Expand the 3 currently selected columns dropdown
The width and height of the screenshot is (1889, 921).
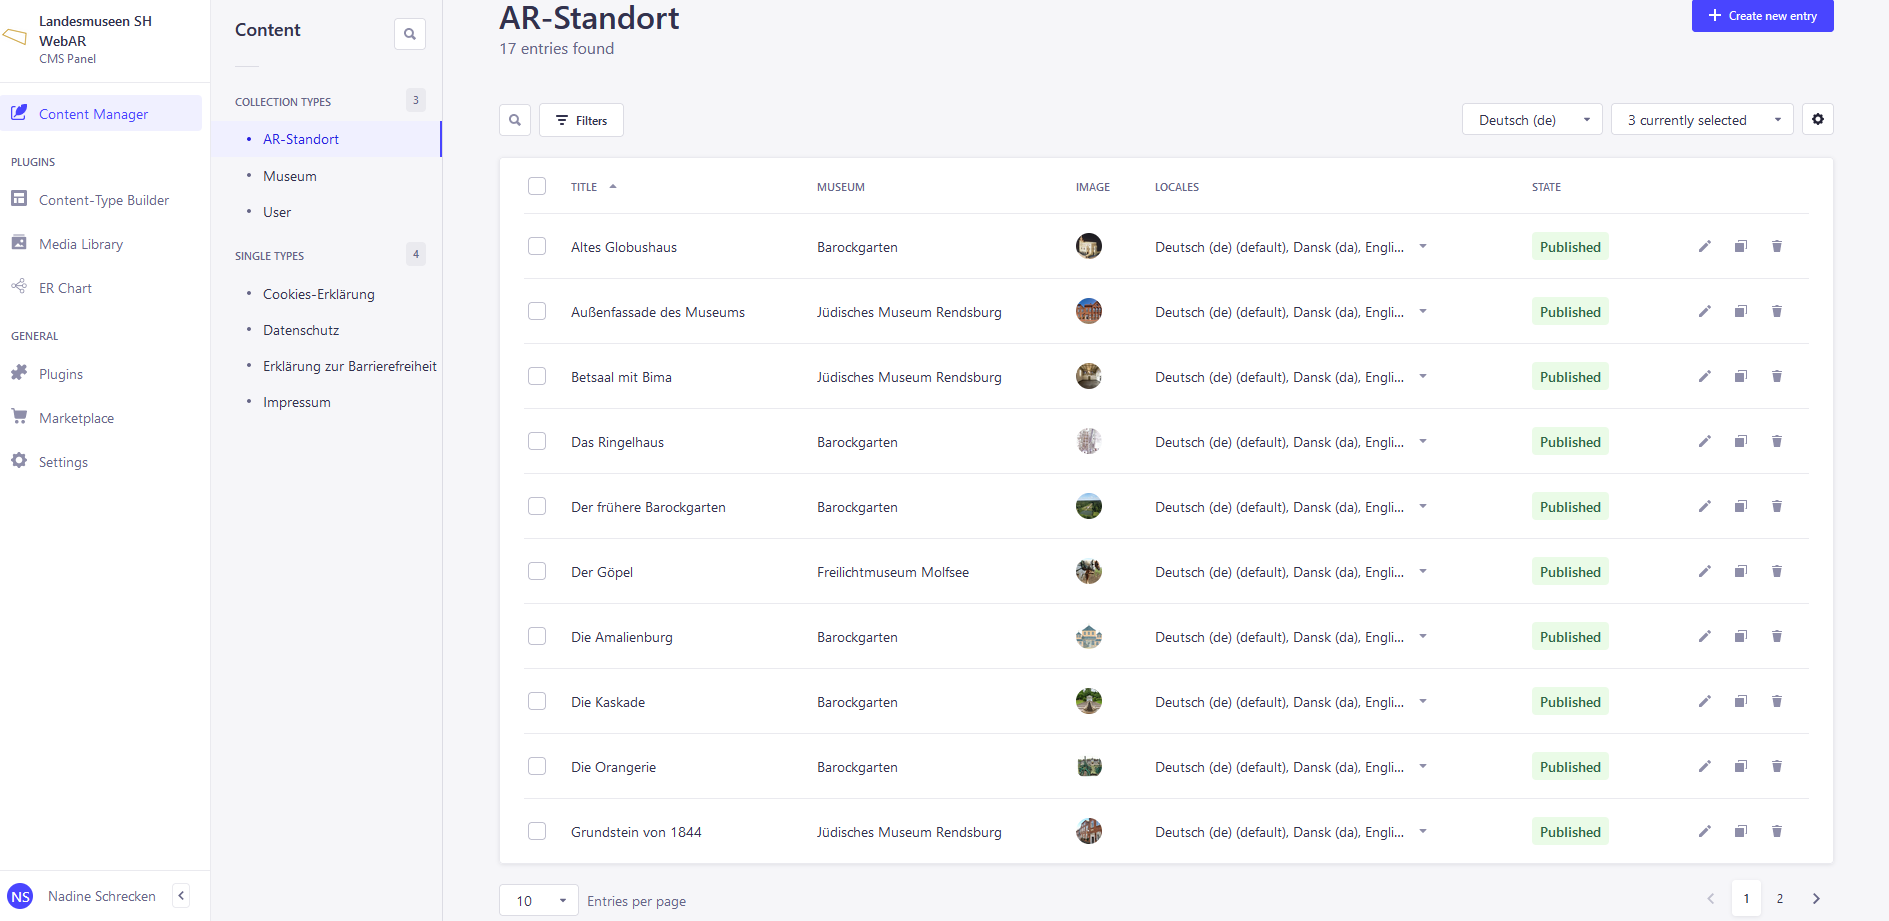1702,120
